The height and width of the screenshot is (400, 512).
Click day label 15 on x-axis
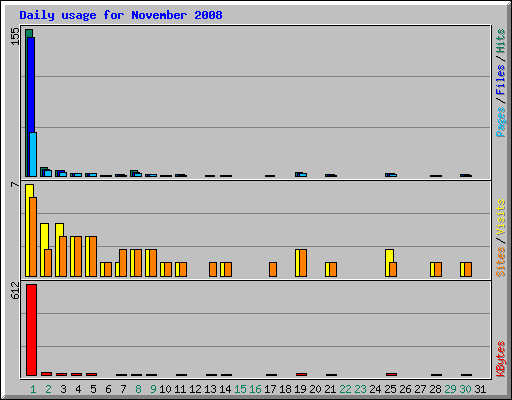[x=240, y=389]
